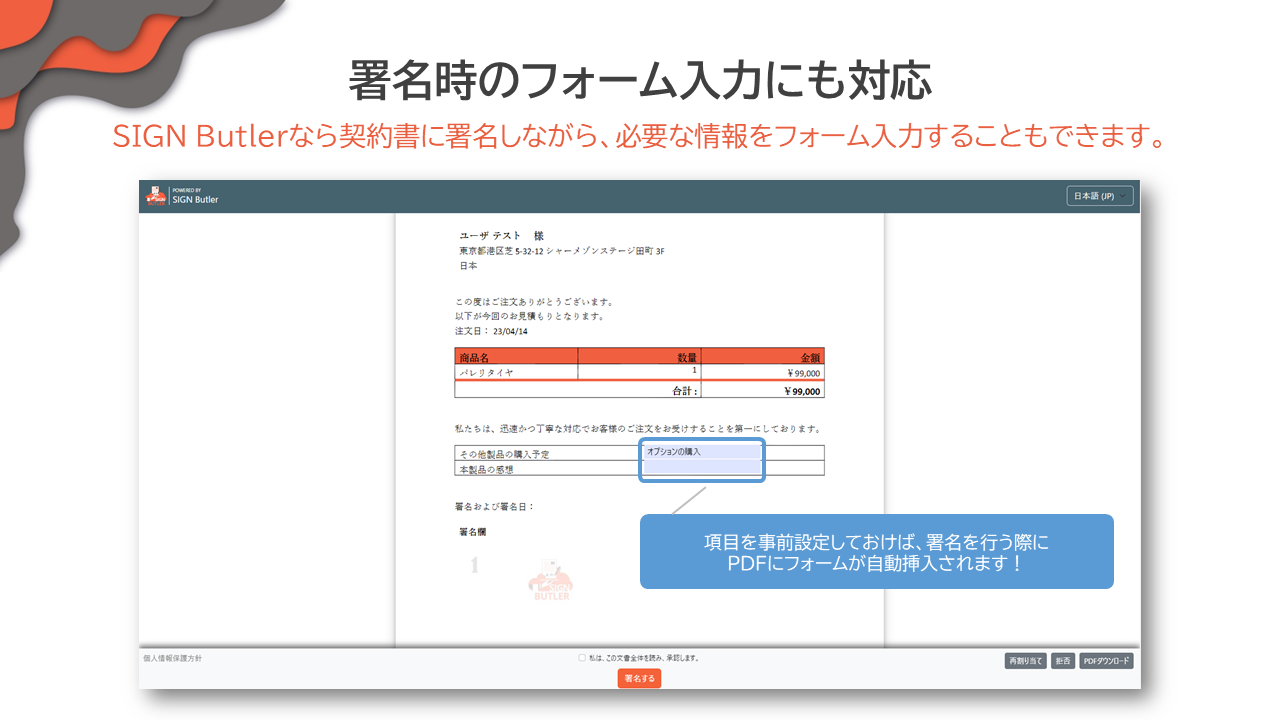Tick the 'read and accept entire document' checkbox
Screen dimensions: 1280x720
click(x=582, y=658)
